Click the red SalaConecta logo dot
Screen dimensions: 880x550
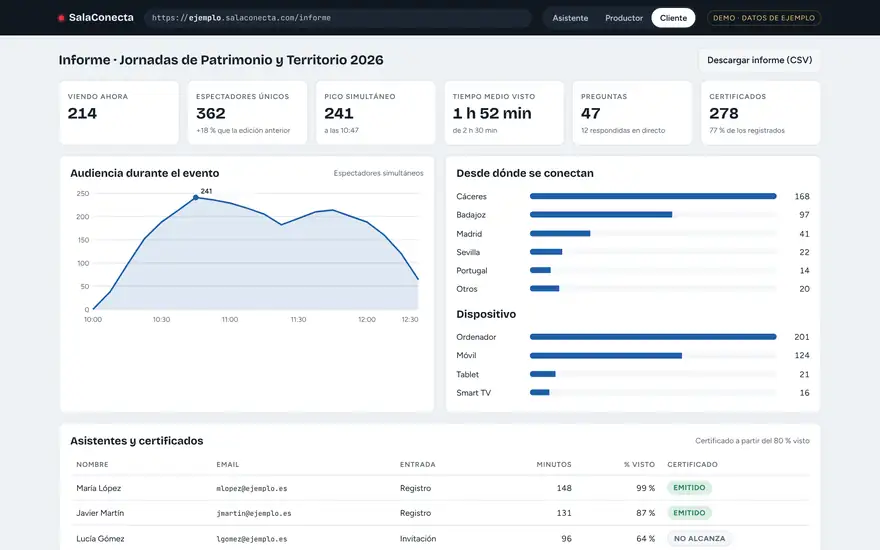pos(61,18)
